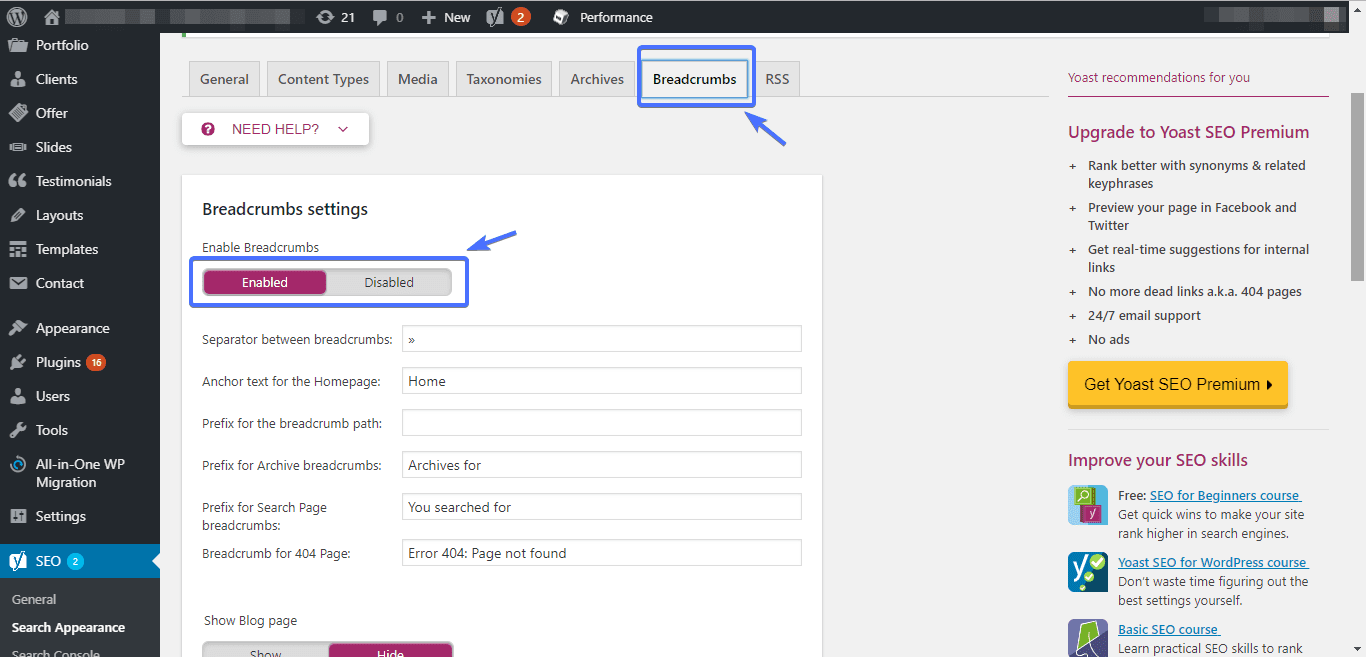Click Prefix for the breadcrumb path field
This screenshot has width=1366, height=657.
point(602,423)
